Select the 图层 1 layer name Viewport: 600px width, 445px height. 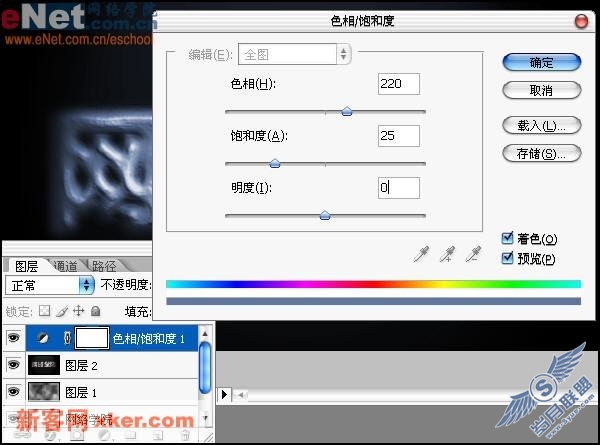point(81,392)
